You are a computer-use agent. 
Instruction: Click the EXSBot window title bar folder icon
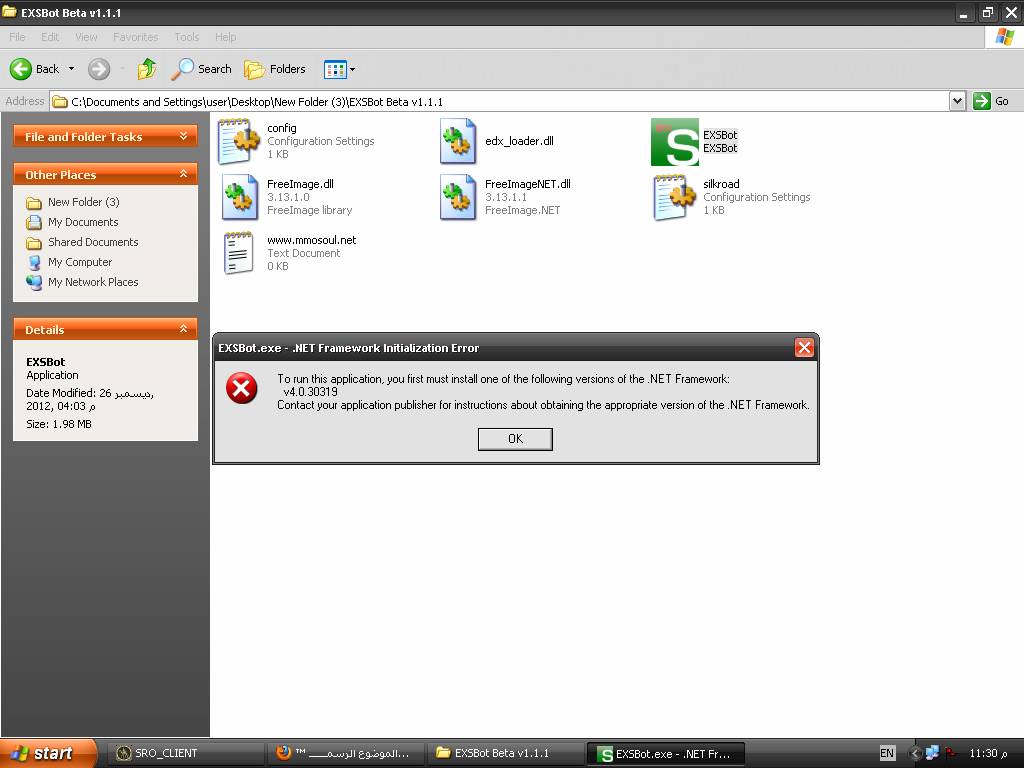pyautogui.click(x=9, y=12)
